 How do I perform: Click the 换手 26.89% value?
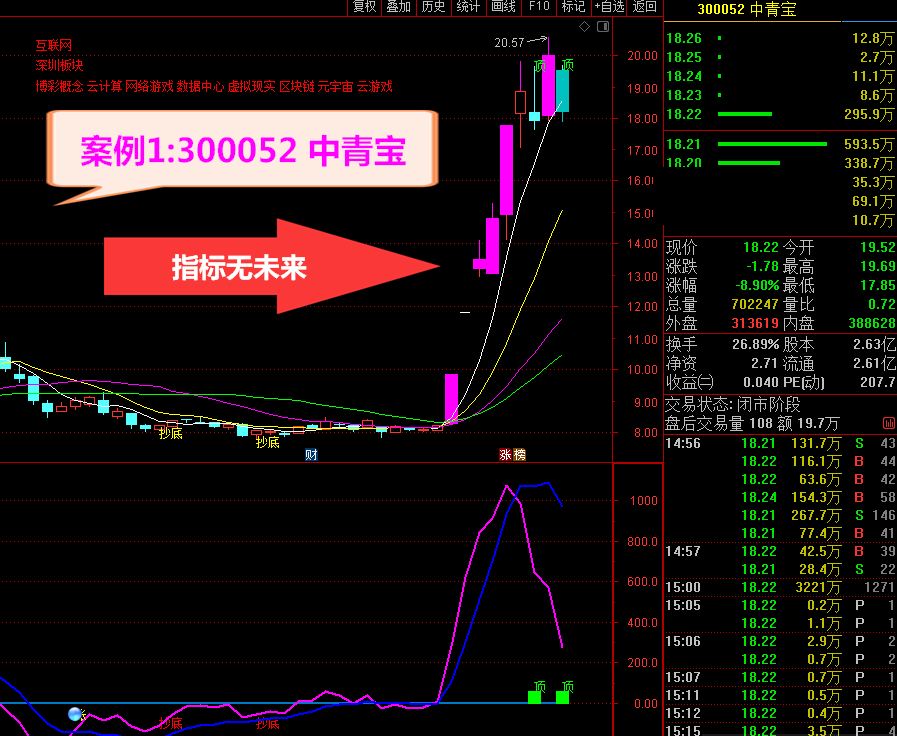756,345
